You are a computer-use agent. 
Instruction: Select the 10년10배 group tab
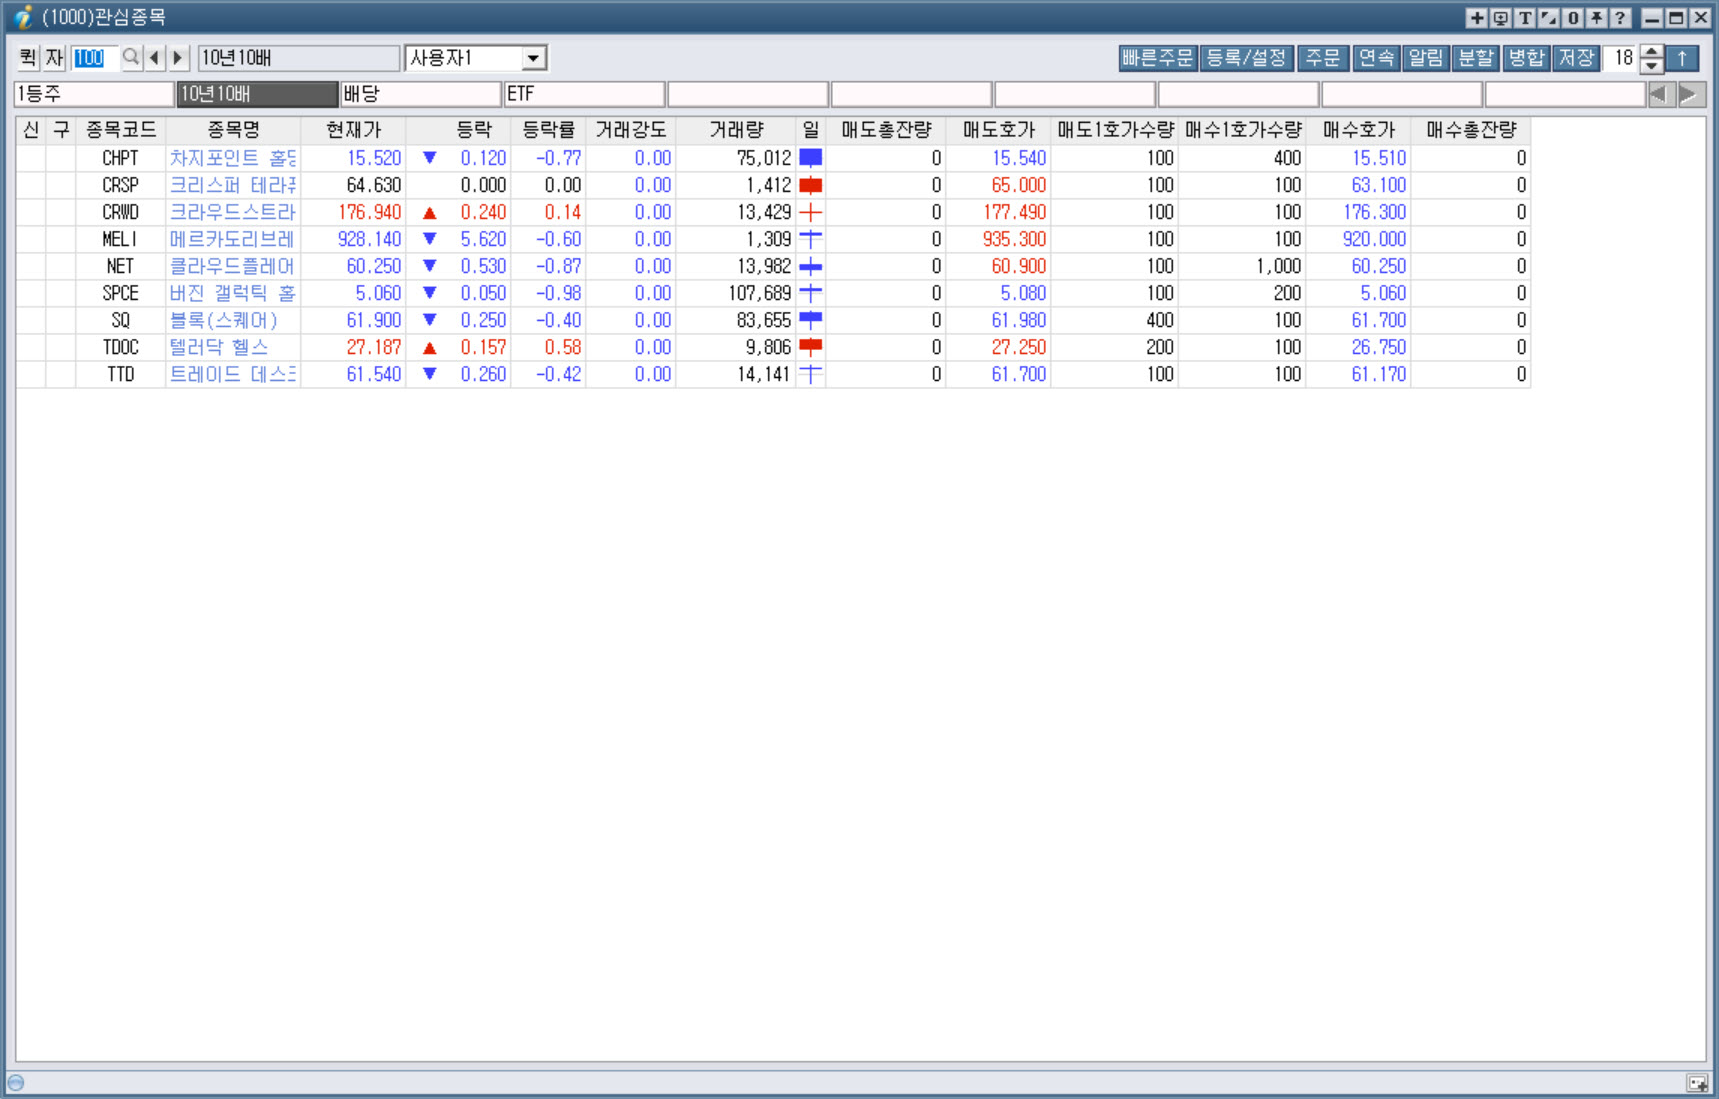pos(258,94)
